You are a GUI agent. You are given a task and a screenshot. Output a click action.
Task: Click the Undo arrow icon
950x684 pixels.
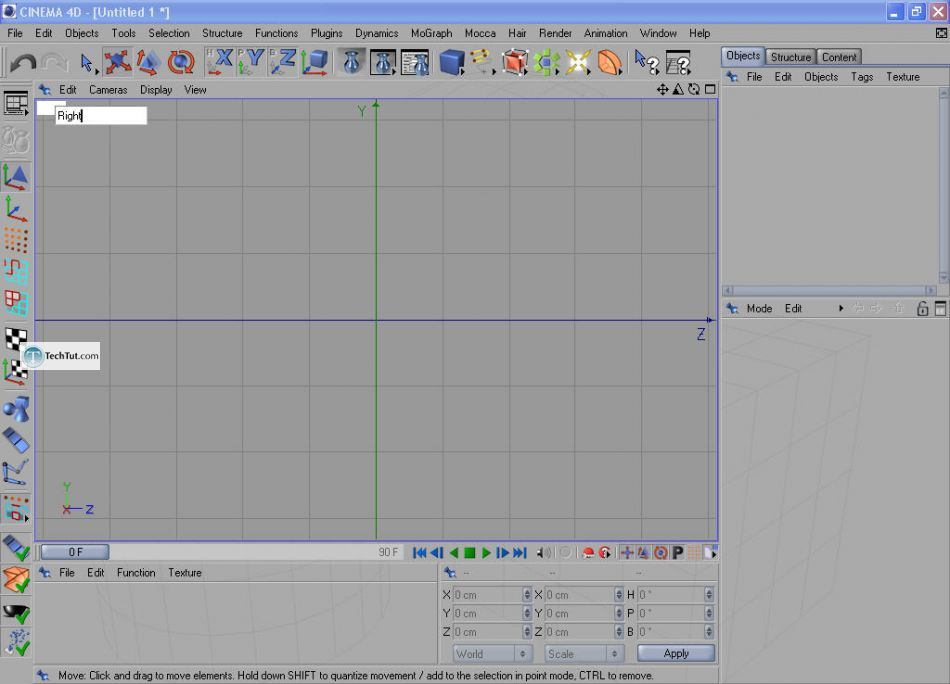(x=23, y=62)
